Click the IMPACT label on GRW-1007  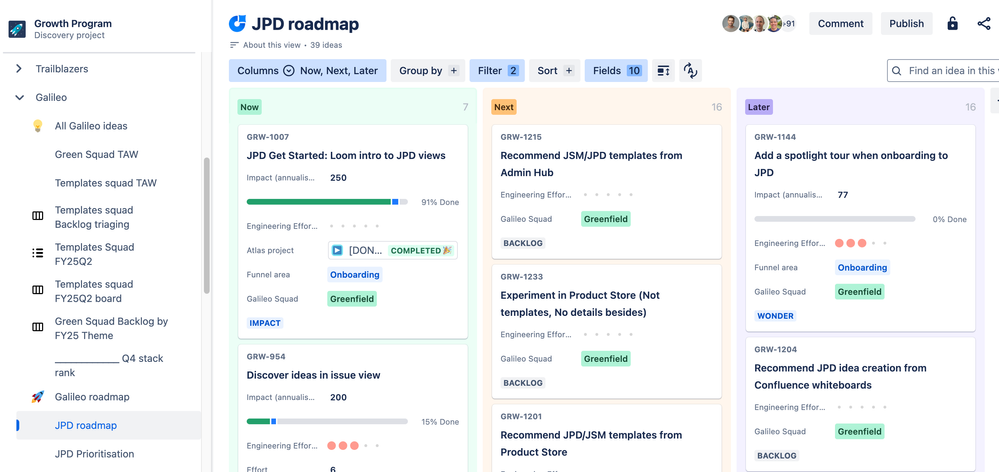tap(265, 323)
